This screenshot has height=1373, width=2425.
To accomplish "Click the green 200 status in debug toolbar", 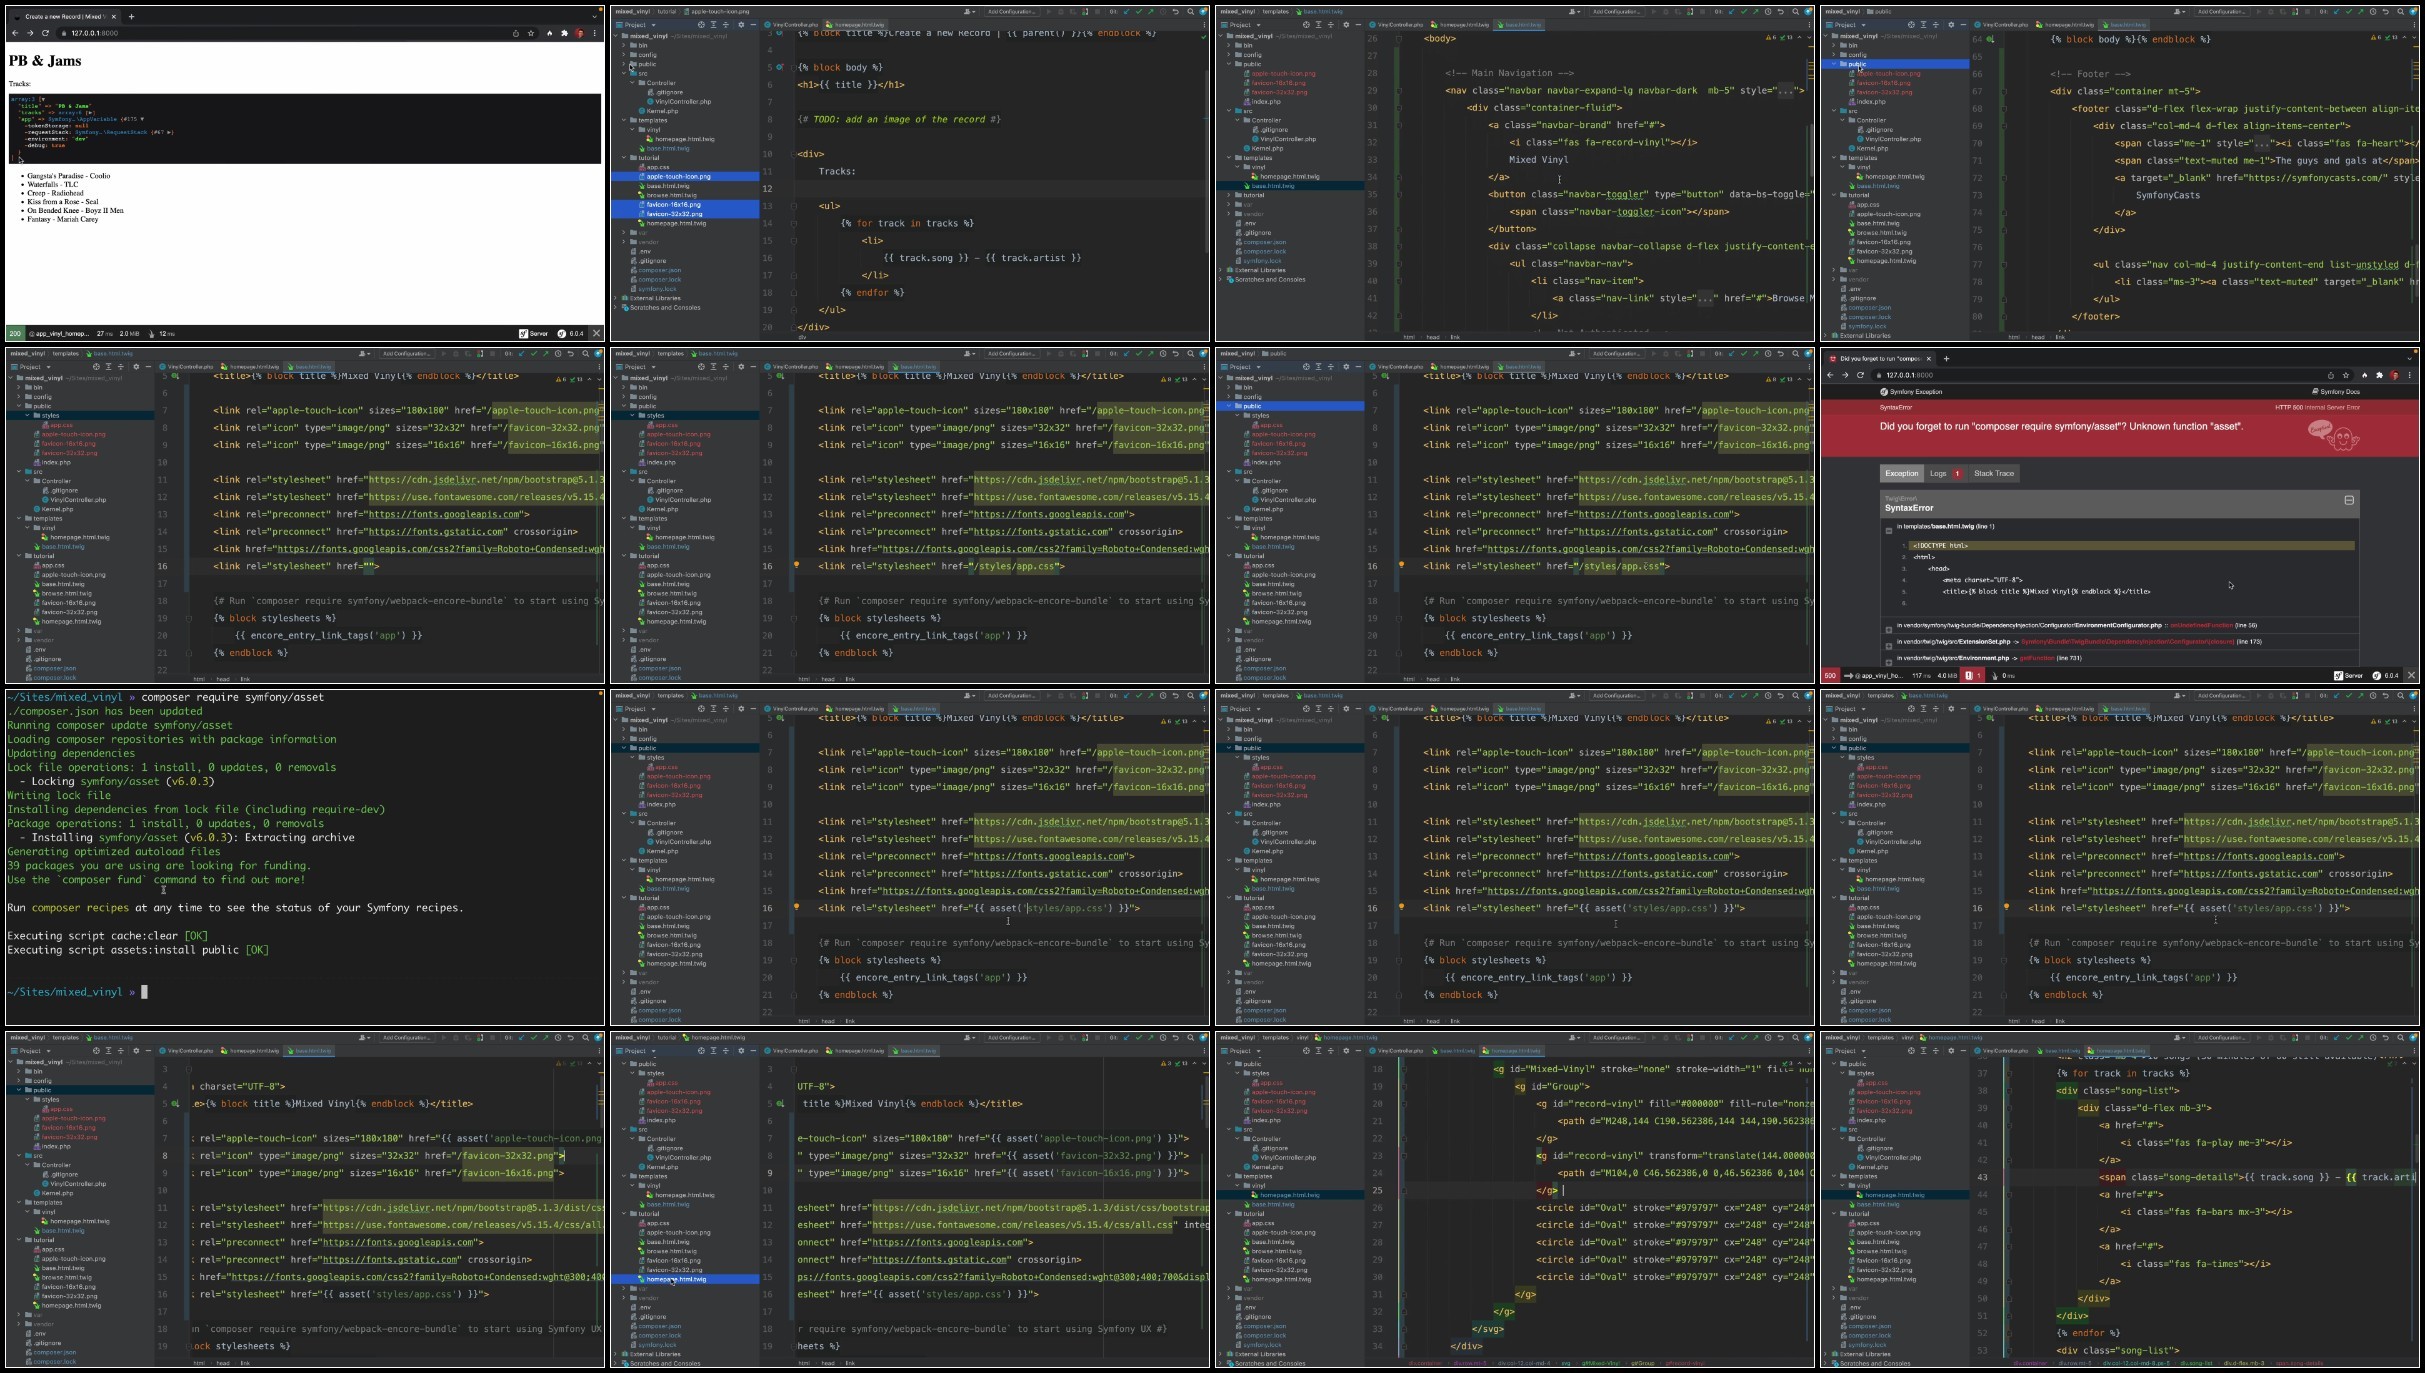I will pos(15,333).
